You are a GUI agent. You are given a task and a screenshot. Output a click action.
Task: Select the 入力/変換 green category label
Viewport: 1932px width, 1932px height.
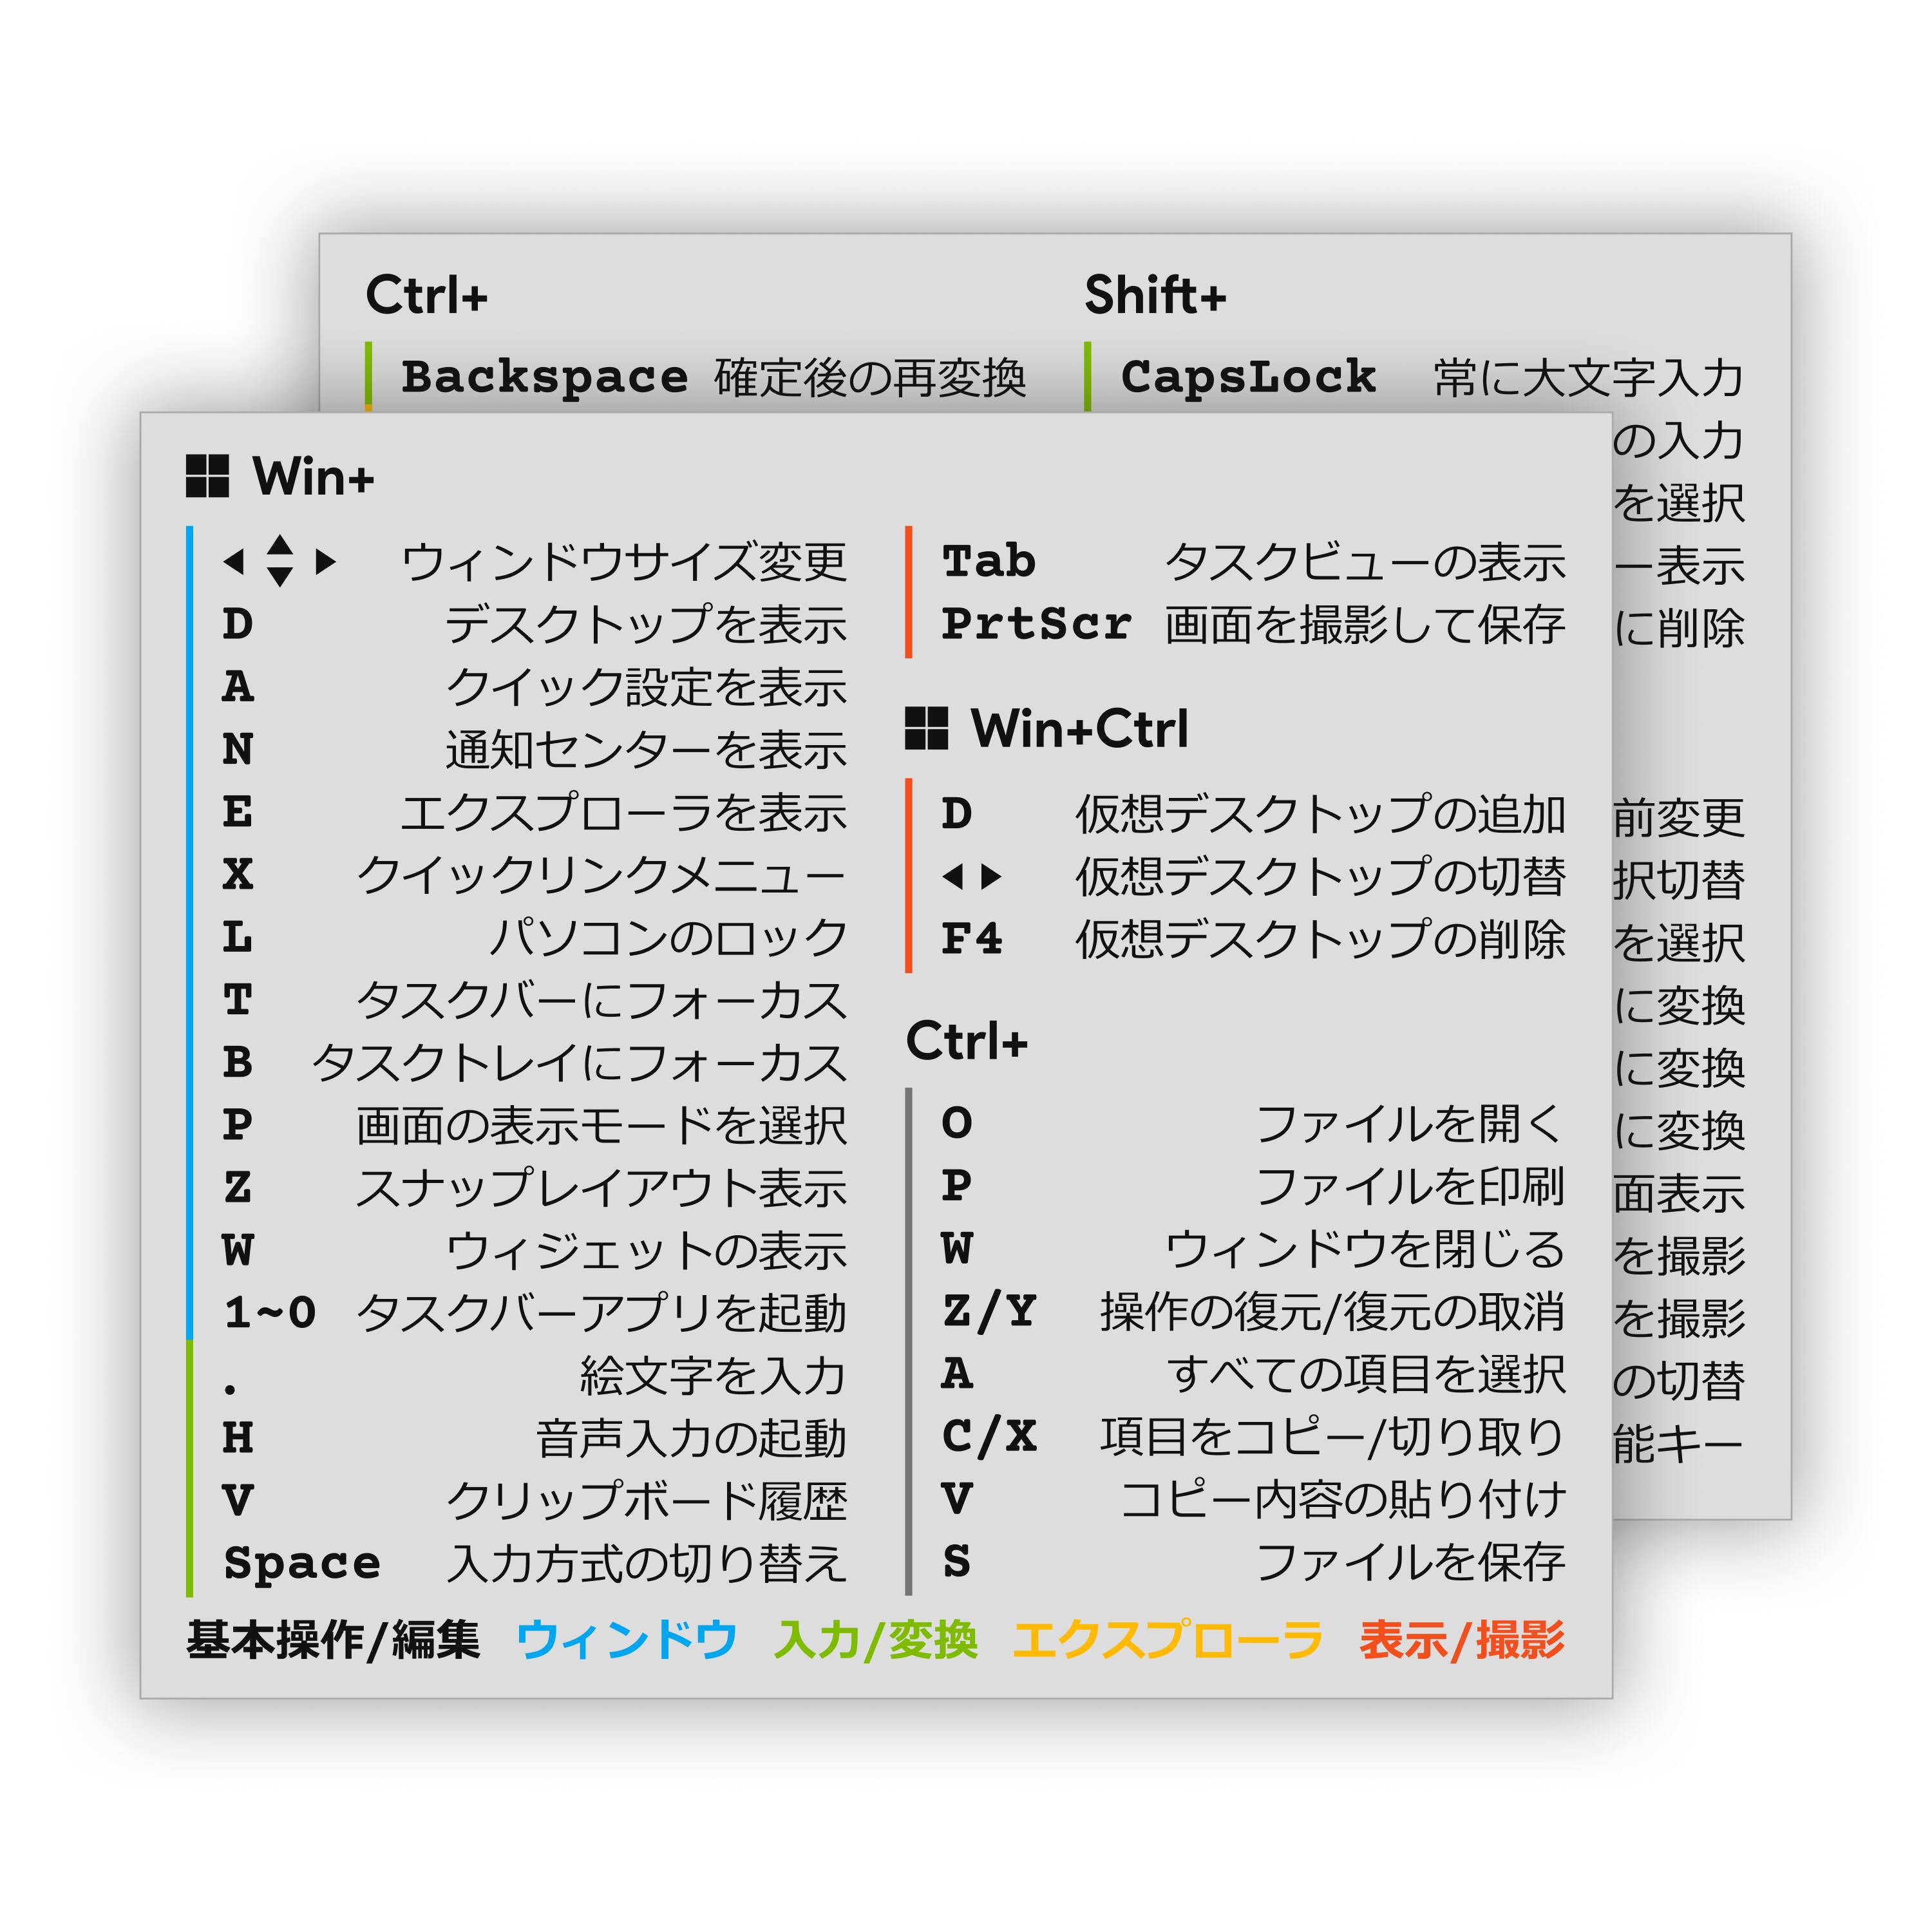[876, 1641]
